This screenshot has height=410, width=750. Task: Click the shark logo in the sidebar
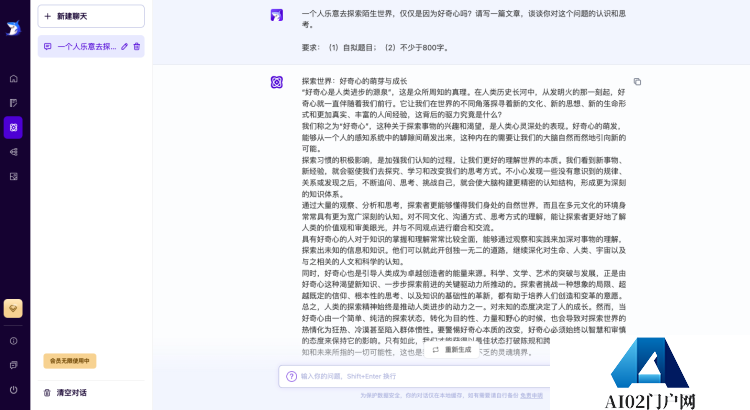[x=13, y=28]
